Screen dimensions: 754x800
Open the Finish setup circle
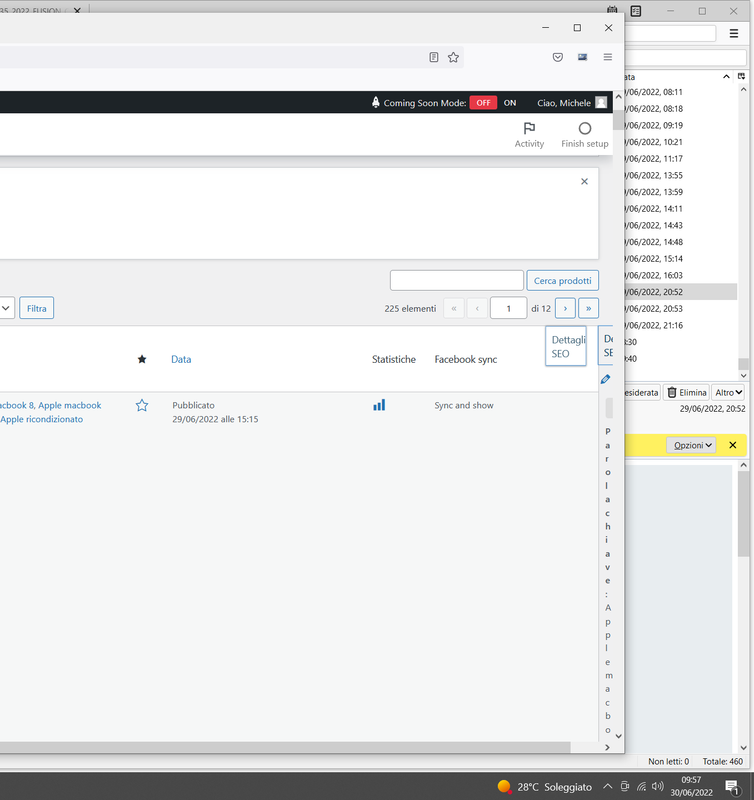click(585, 135)
